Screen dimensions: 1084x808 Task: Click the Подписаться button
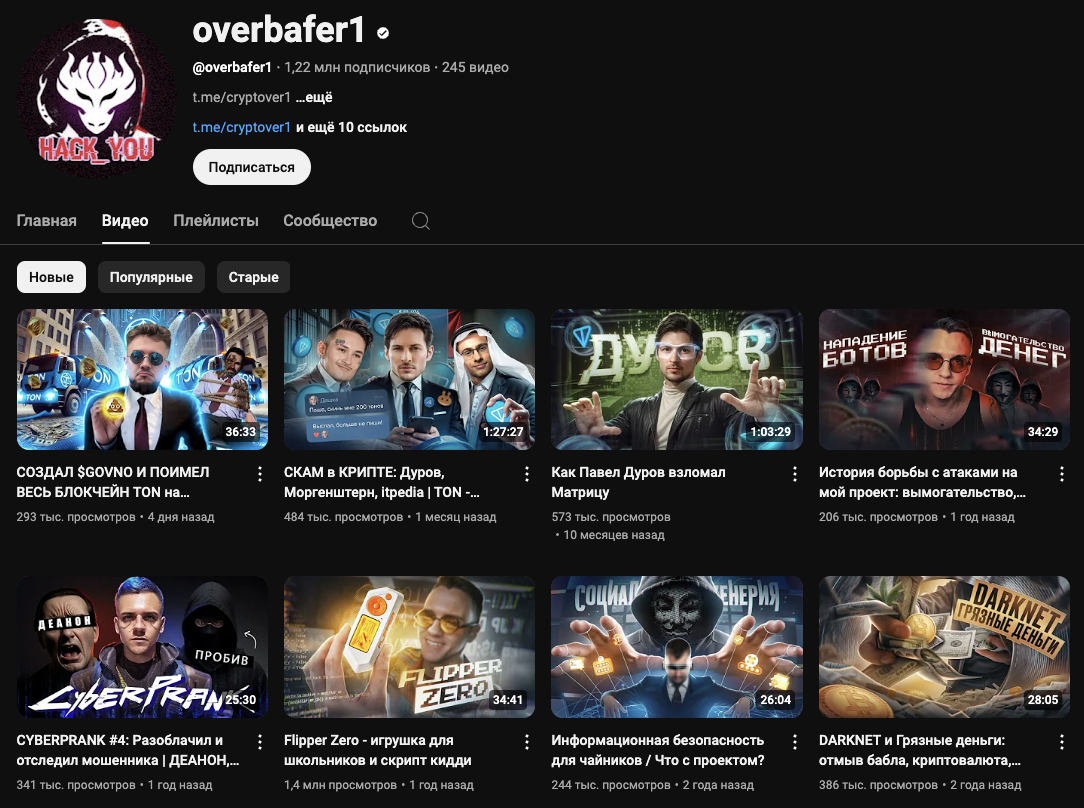point(252,167)
